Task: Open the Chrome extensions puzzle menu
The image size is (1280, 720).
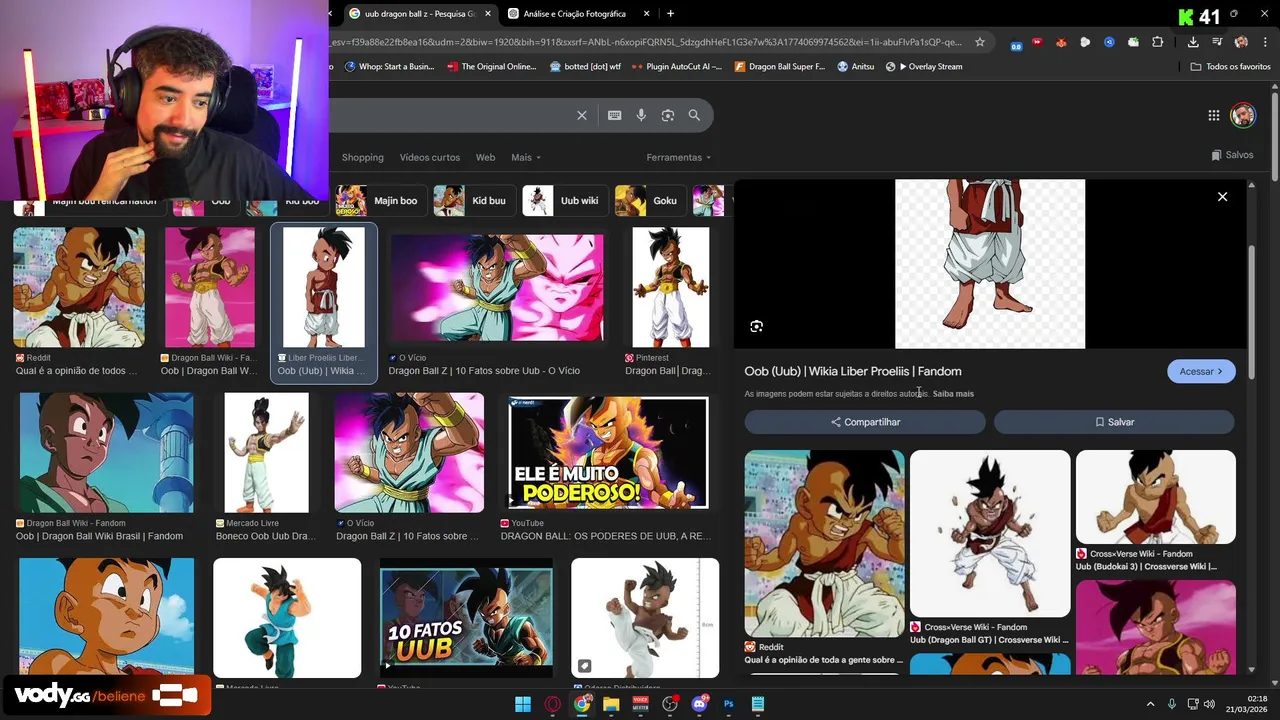Action: [x=1158, y=42]
